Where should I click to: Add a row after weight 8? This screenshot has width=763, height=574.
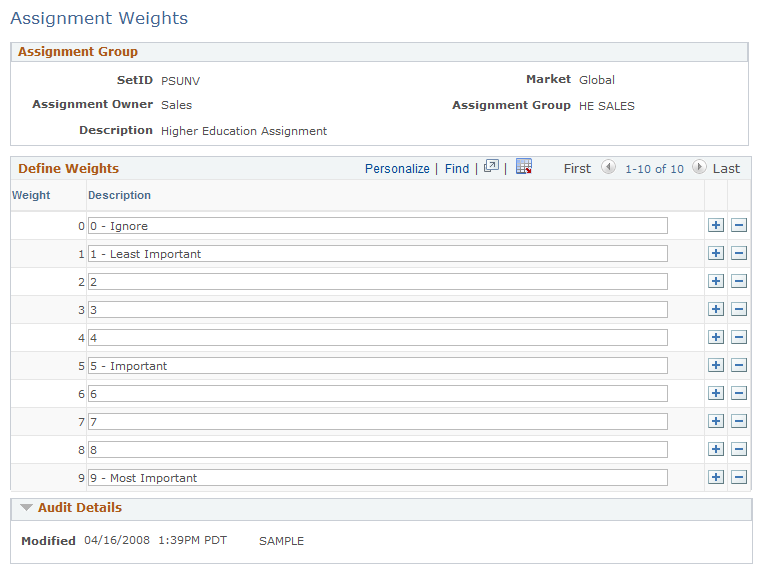pos(716,449)
